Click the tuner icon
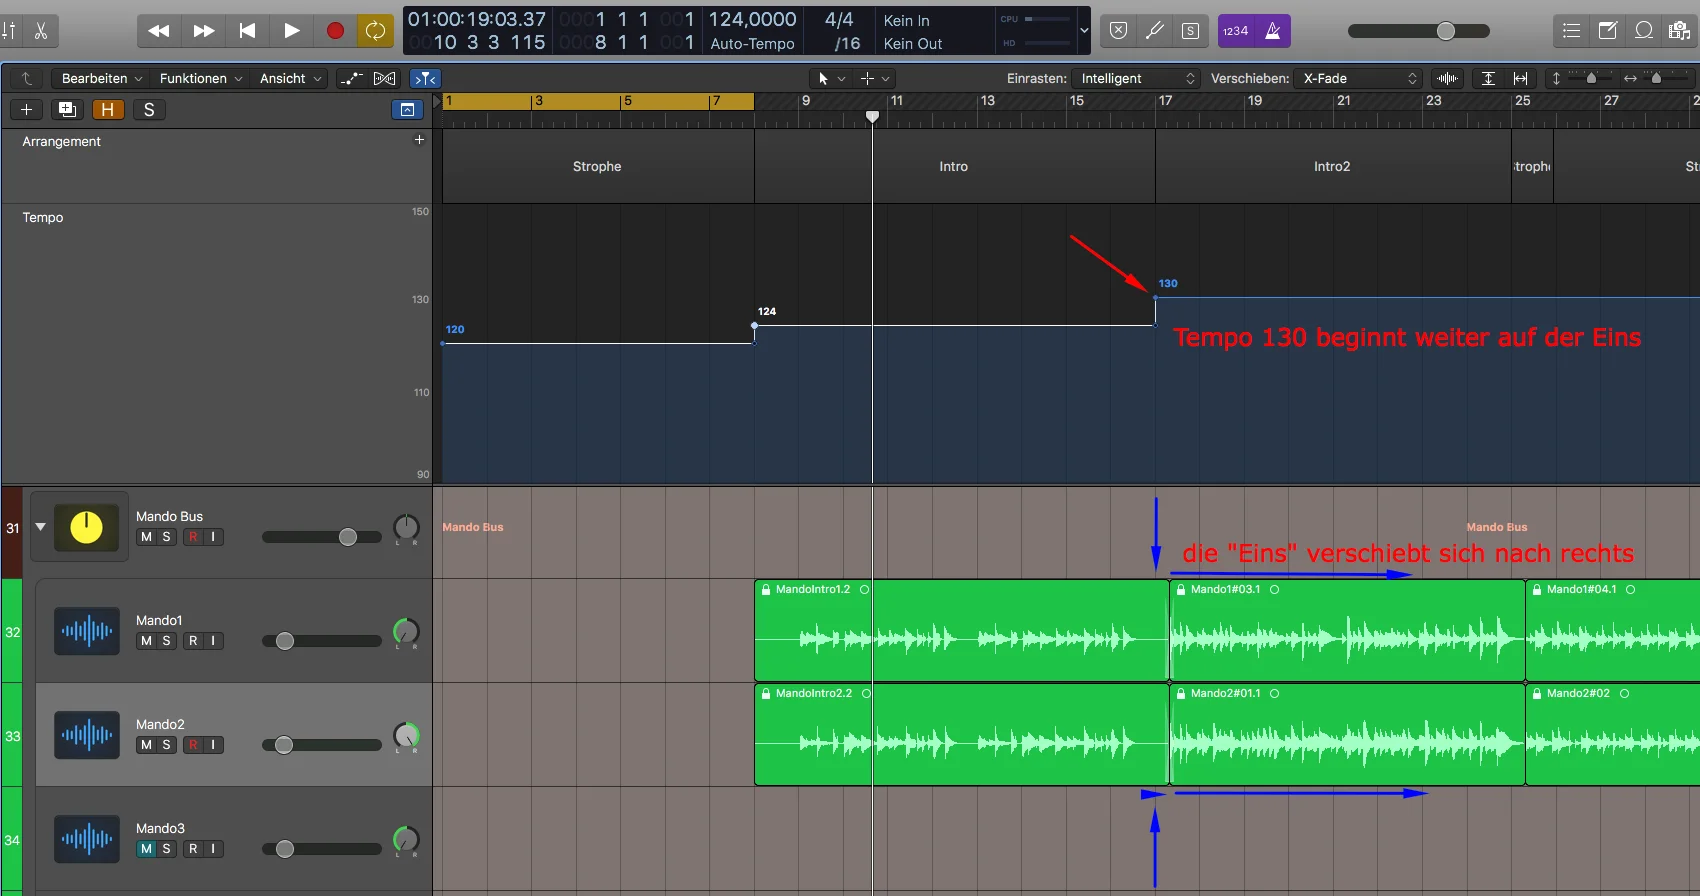Viewport: 1700px width, 896px height. pyautogui.click(x=1155, y=31)
